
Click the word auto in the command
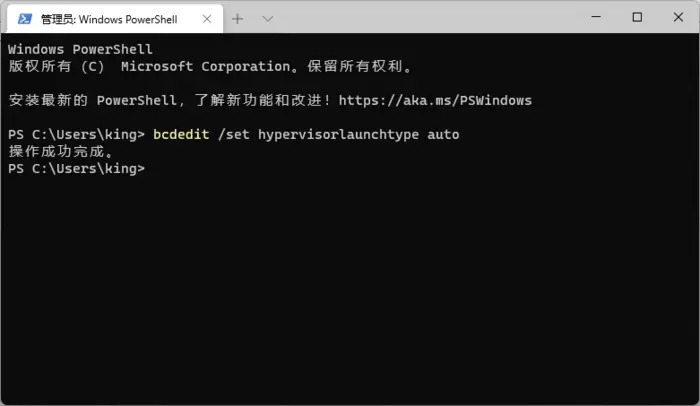point(443,134)
